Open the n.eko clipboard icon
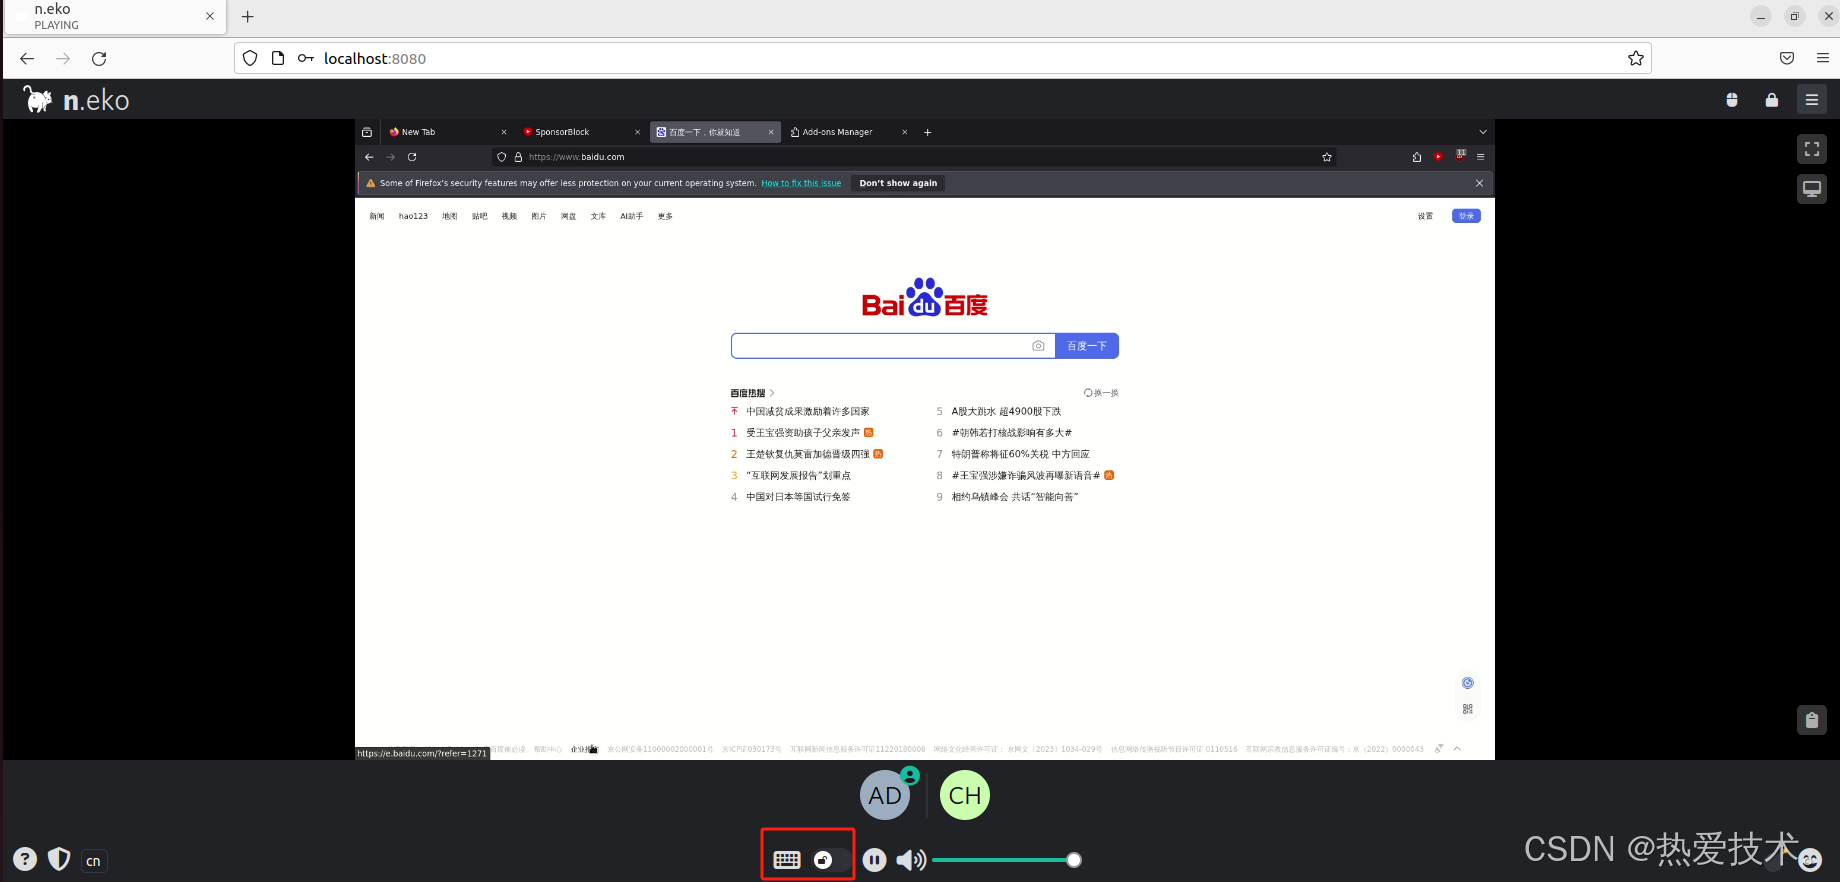This screenshot has height=882, width=1840. coord(1812,720)
